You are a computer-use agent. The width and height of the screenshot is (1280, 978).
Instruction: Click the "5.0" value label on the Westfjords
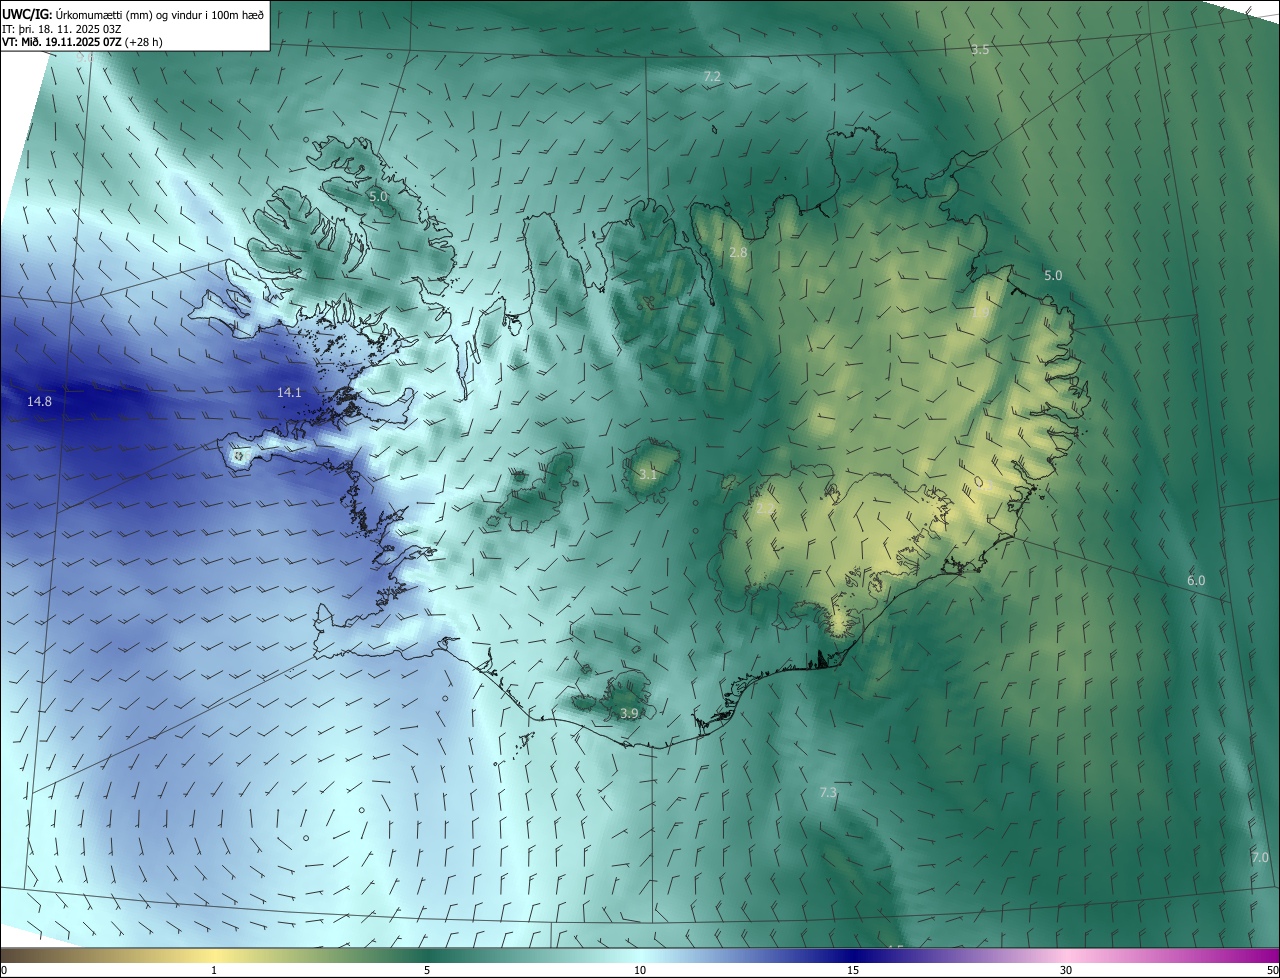coord(378,197)
